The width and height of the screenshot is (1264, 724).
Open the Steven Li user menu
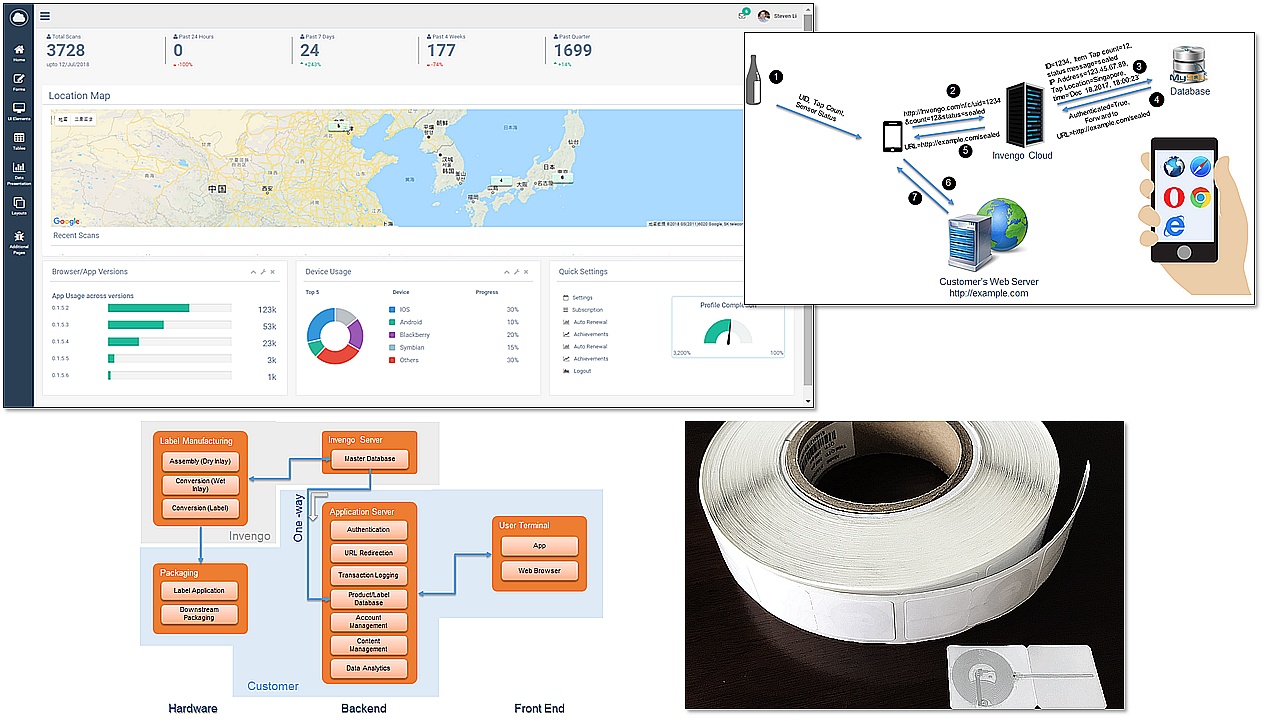(778, 16)
